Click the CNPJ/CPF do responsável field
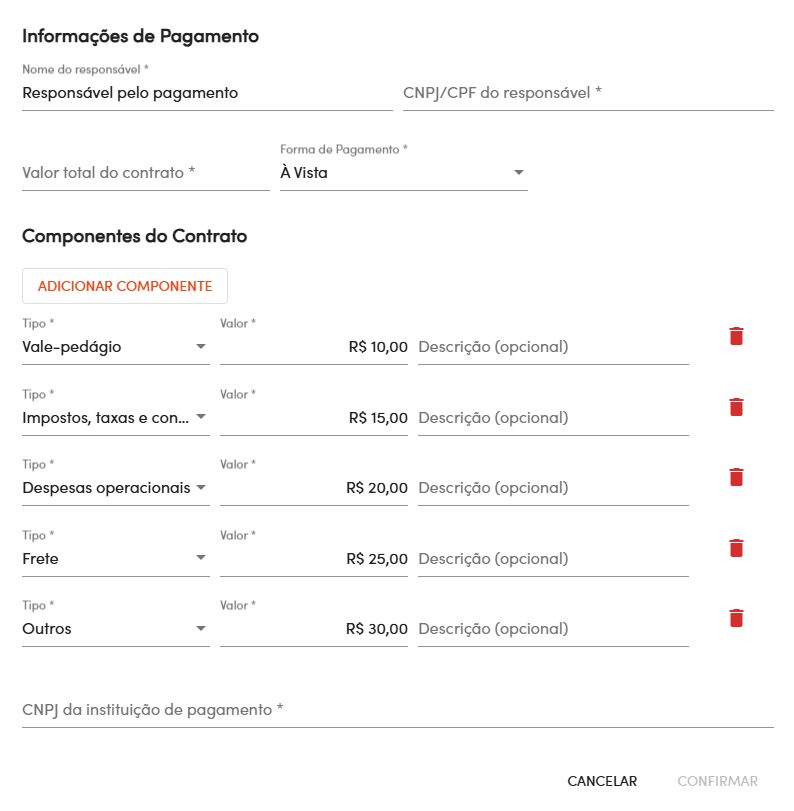The width and height of the screenshot is (794, 811). coord(588,93)
